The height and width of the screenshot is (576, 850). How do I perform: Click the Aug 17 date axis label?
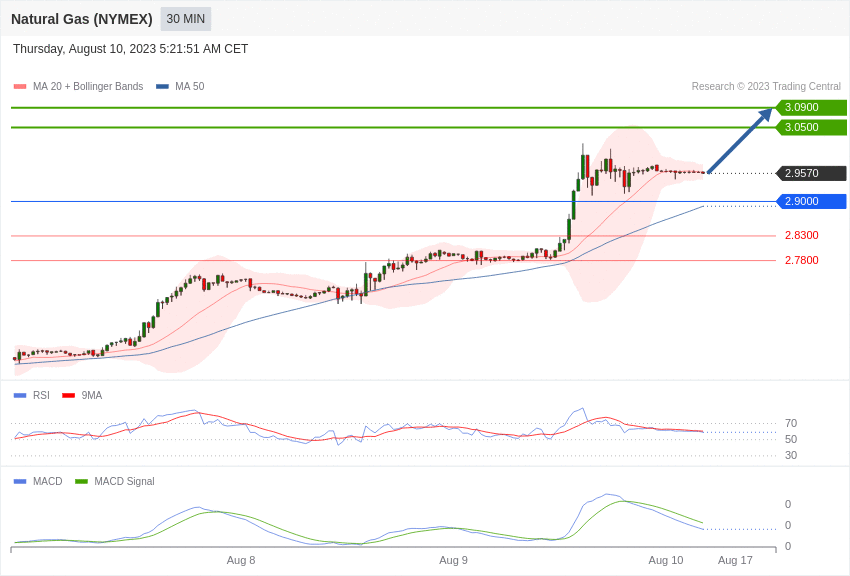tap(735, 560)
